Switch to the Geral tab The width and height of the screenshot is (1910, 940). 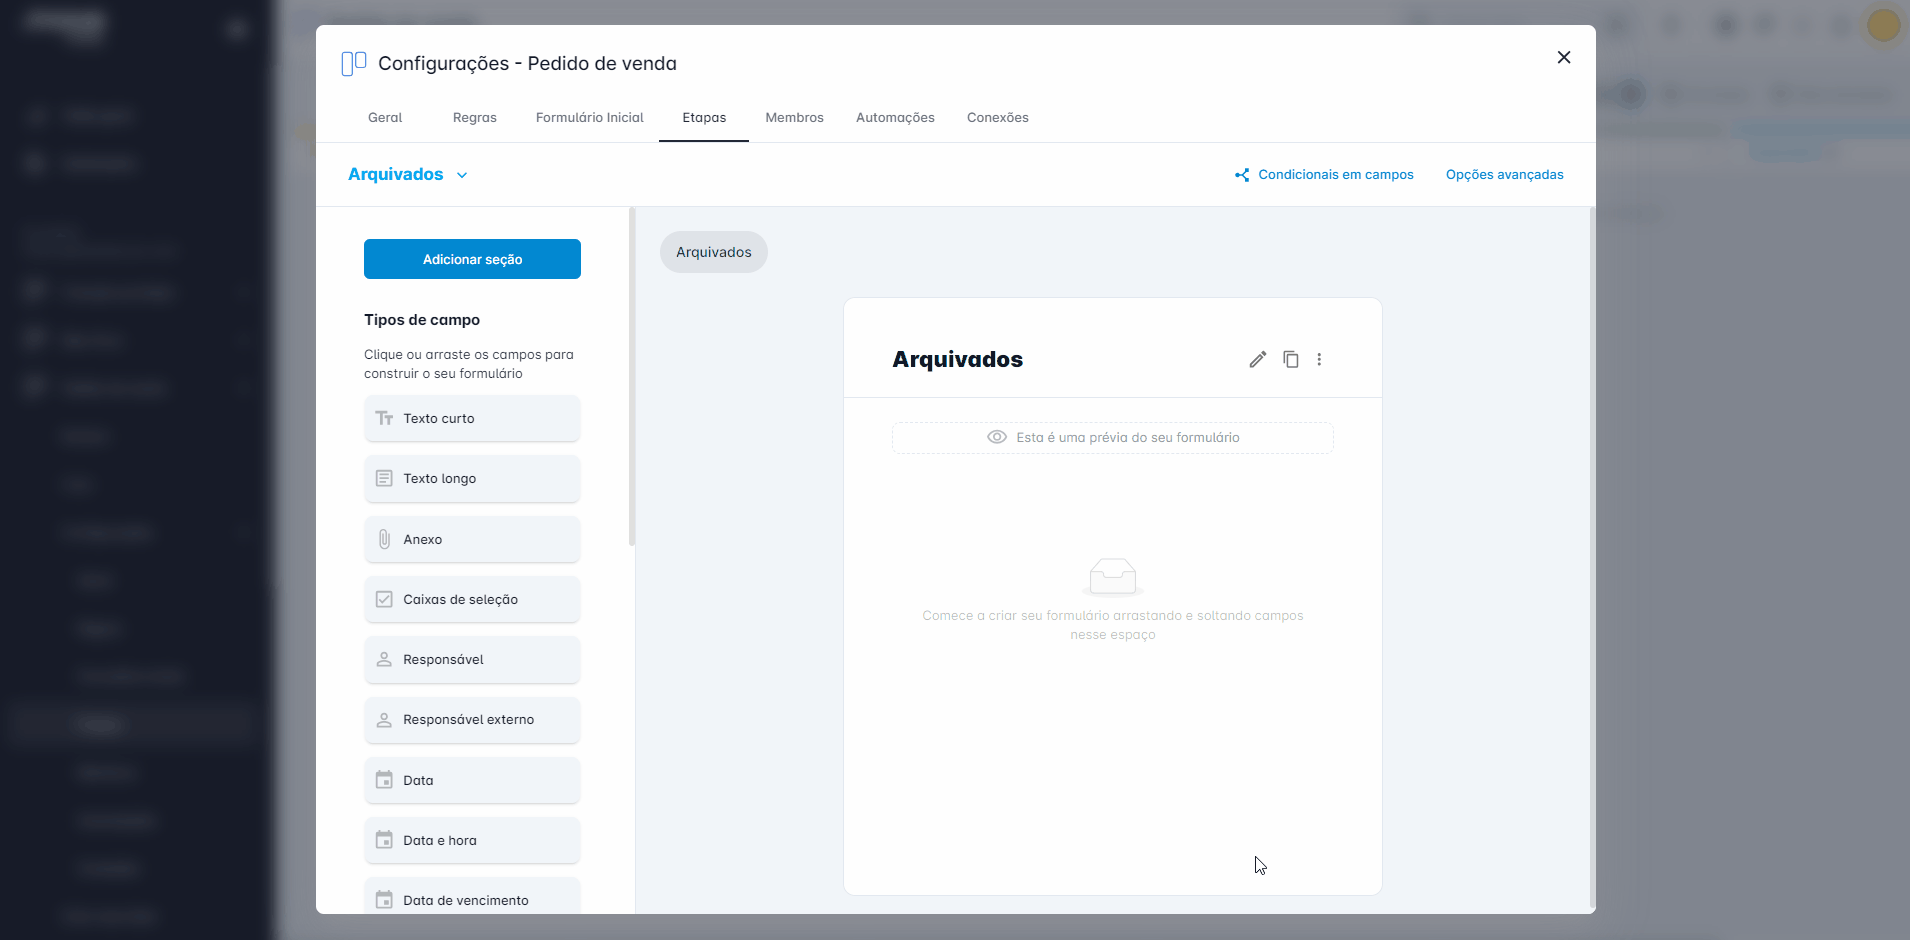click(385, 117)
